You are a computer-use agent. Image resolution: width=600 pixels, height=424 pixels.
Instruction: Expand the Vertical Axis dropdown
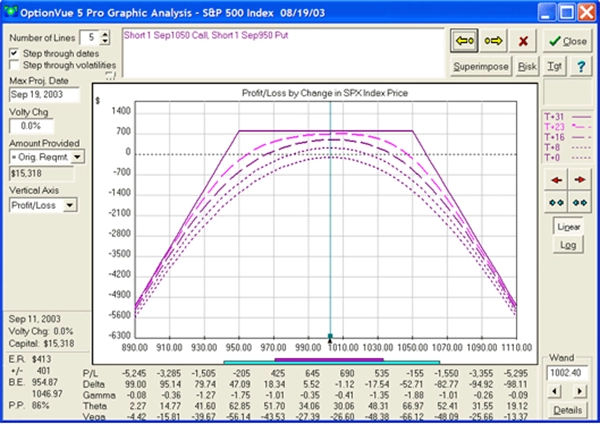69,204
